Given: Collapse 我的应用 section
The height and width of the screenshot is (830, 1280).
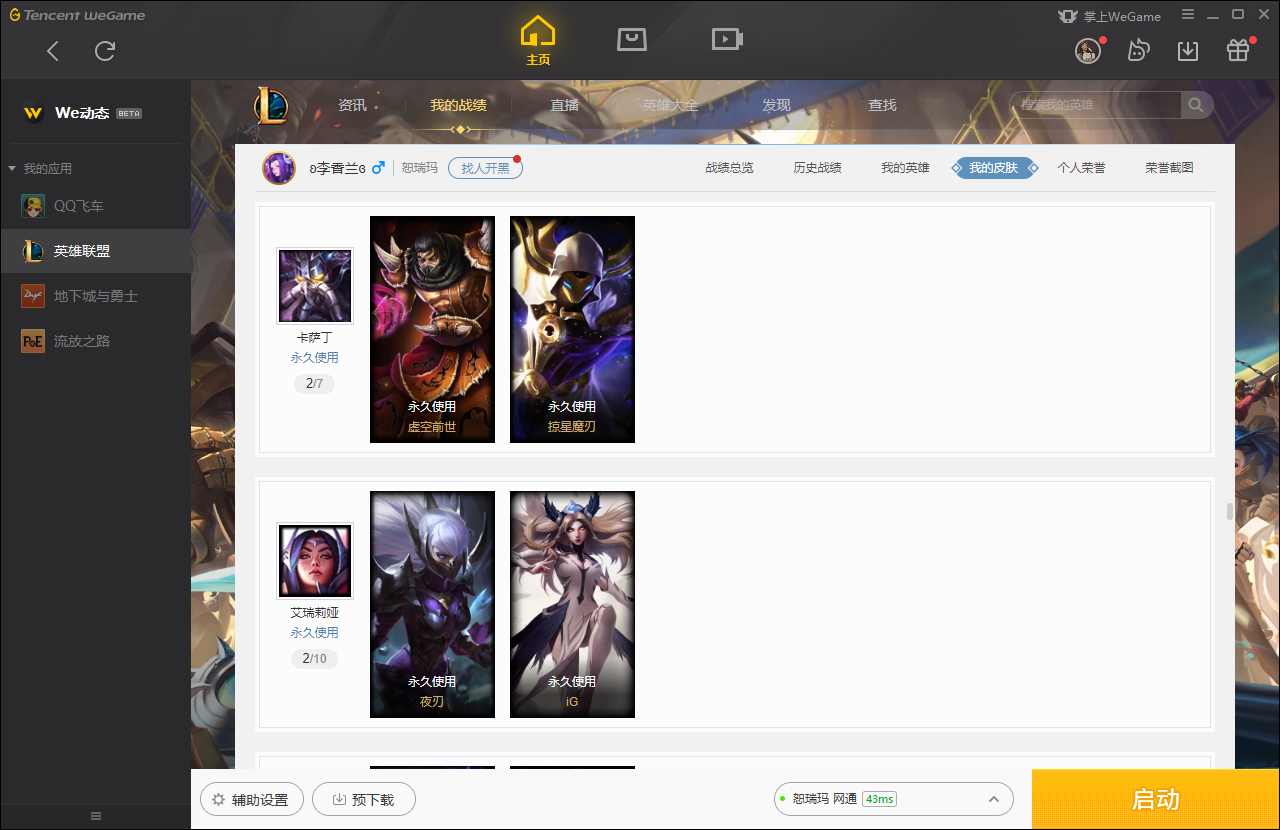Looking at the screenshot, I should coord(40,169).
